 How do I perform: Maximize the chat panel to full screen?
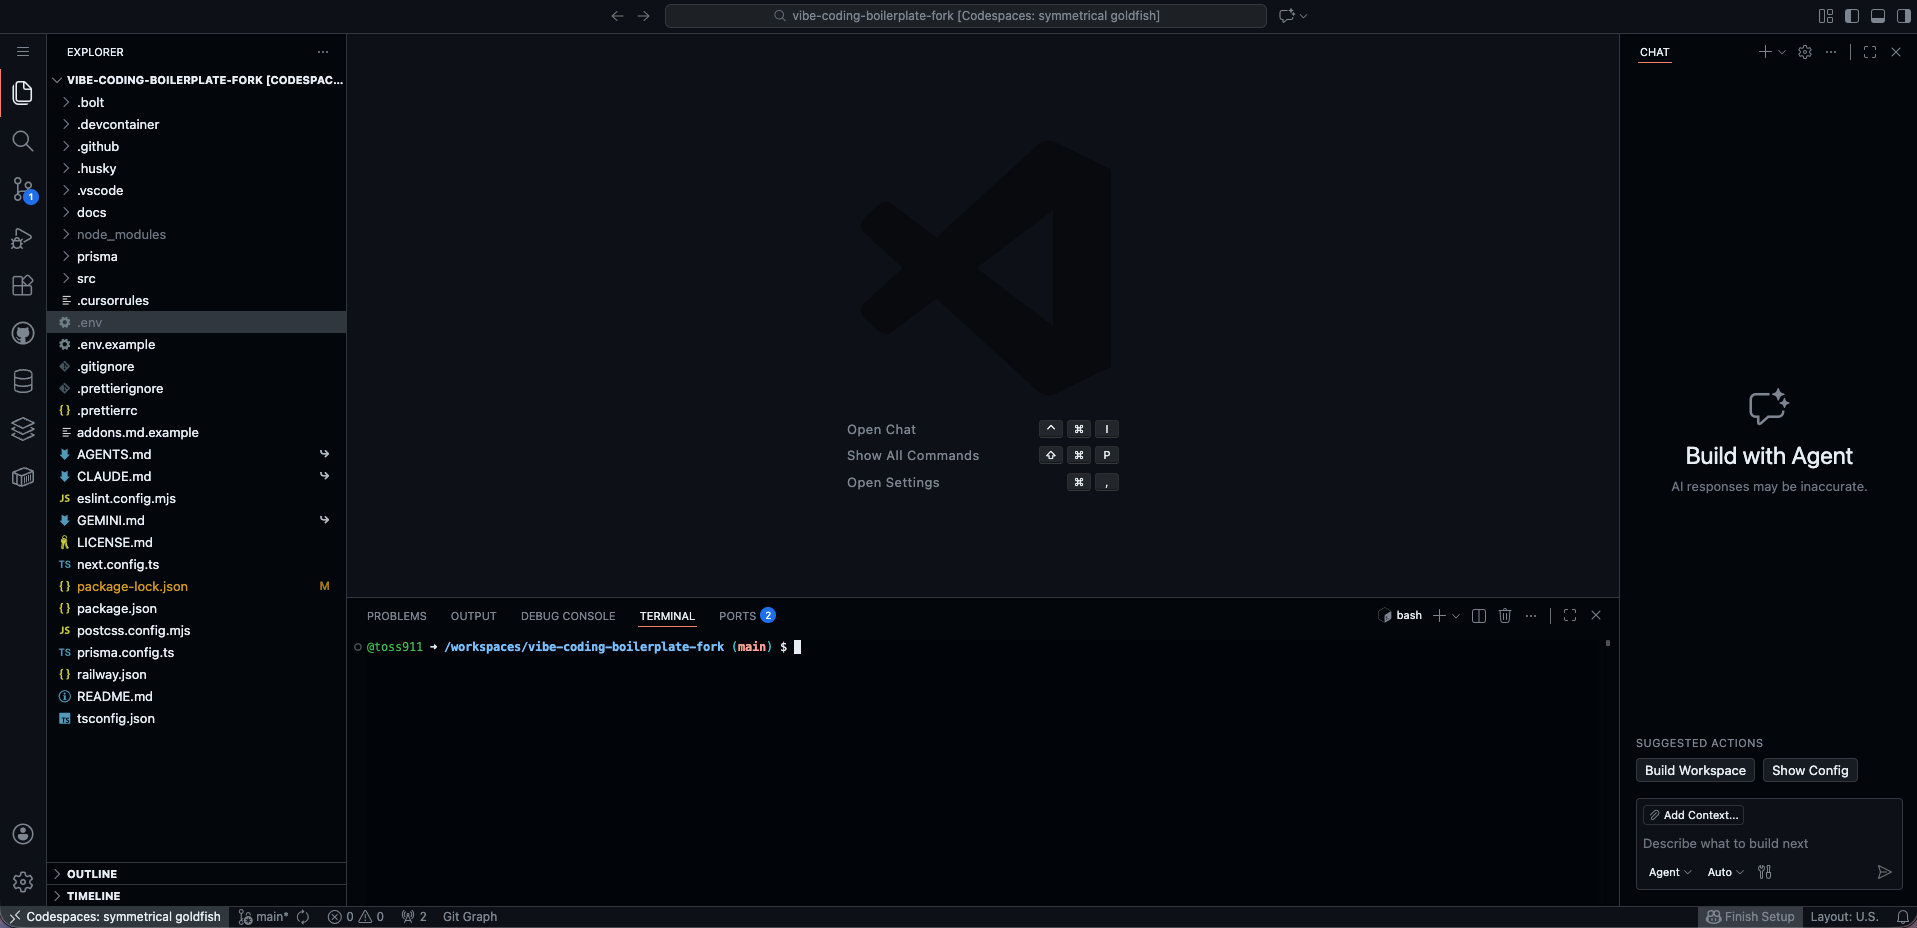click(1870, 52)
